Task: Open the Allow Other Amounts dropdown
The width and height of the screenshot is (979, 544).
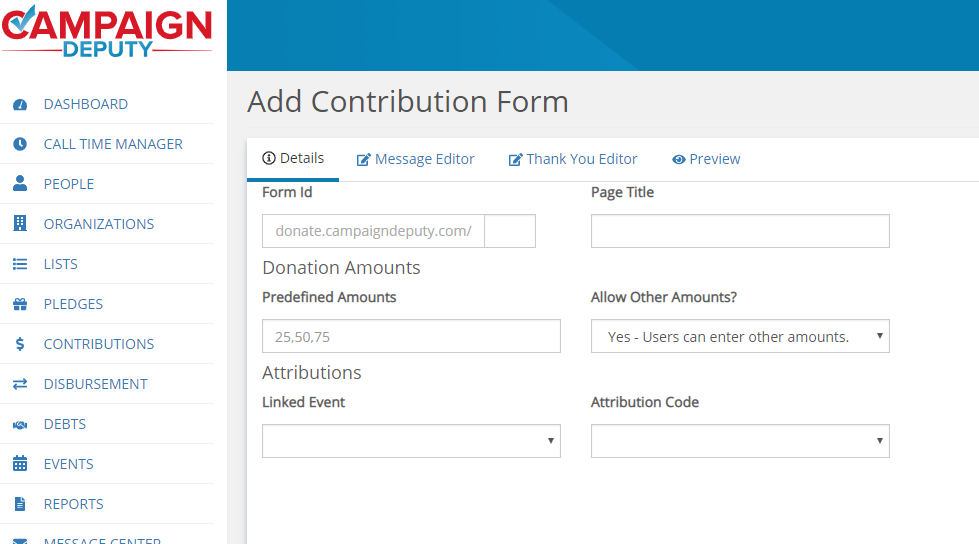Action: pos(740,337)
